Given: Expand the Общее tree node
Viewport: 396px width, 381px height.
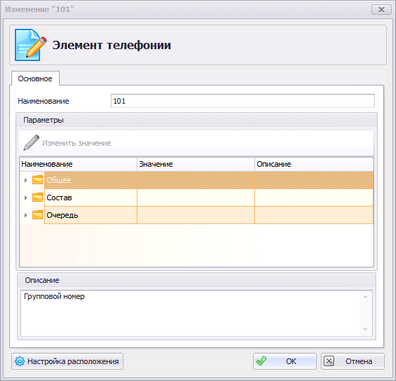Looking at the screenshot, I should click(x=26, y=180).
